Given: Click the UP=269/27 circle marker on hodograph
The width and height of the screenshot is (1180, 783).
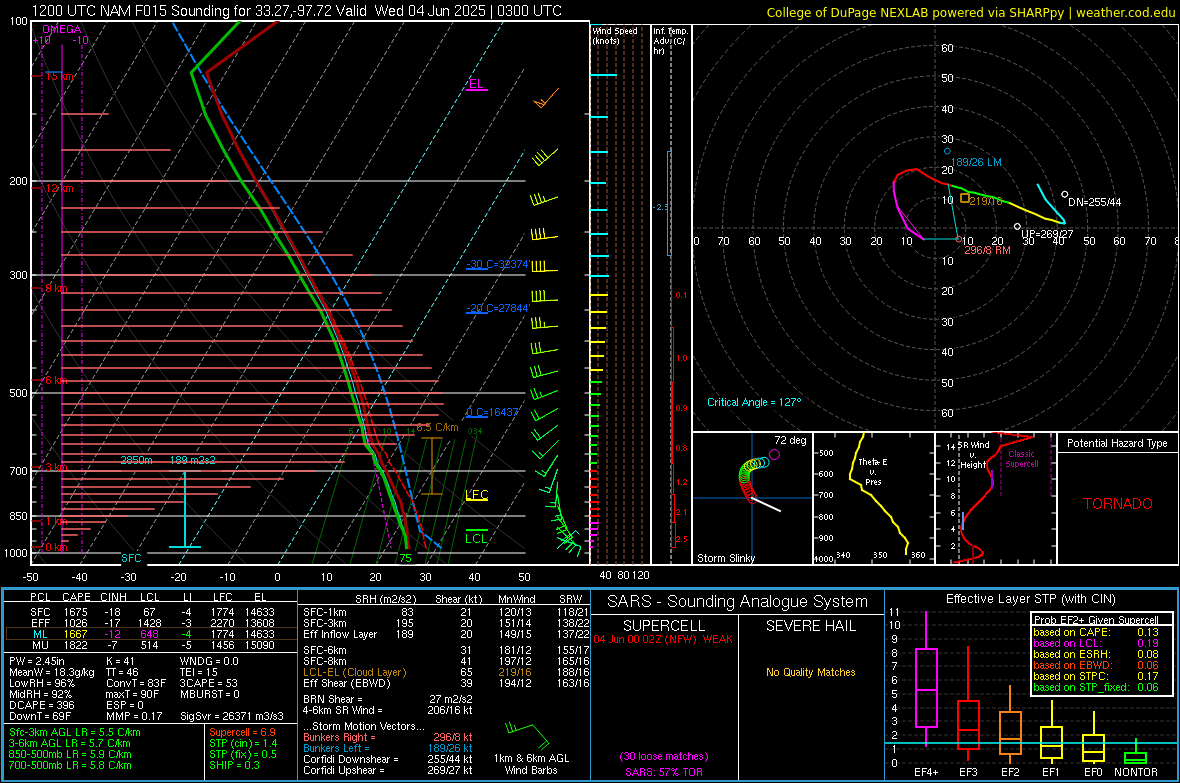Looking at the screenshot, I should pos(1017,227).
